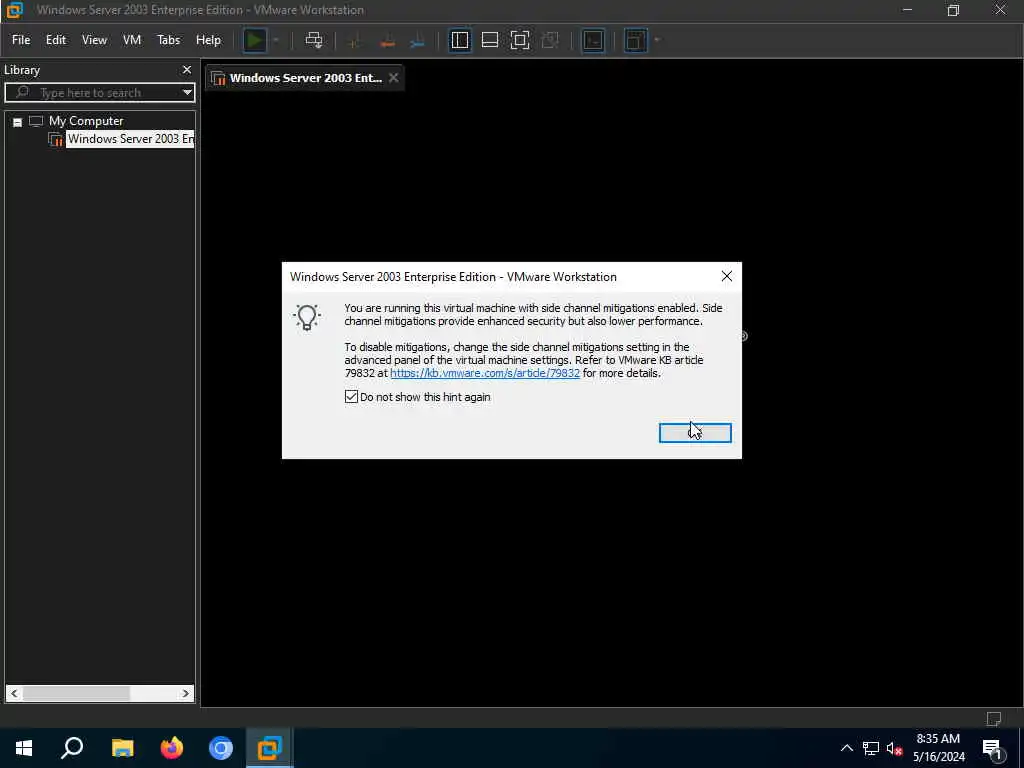Click the dialog's confirm button

click(695, 433)
